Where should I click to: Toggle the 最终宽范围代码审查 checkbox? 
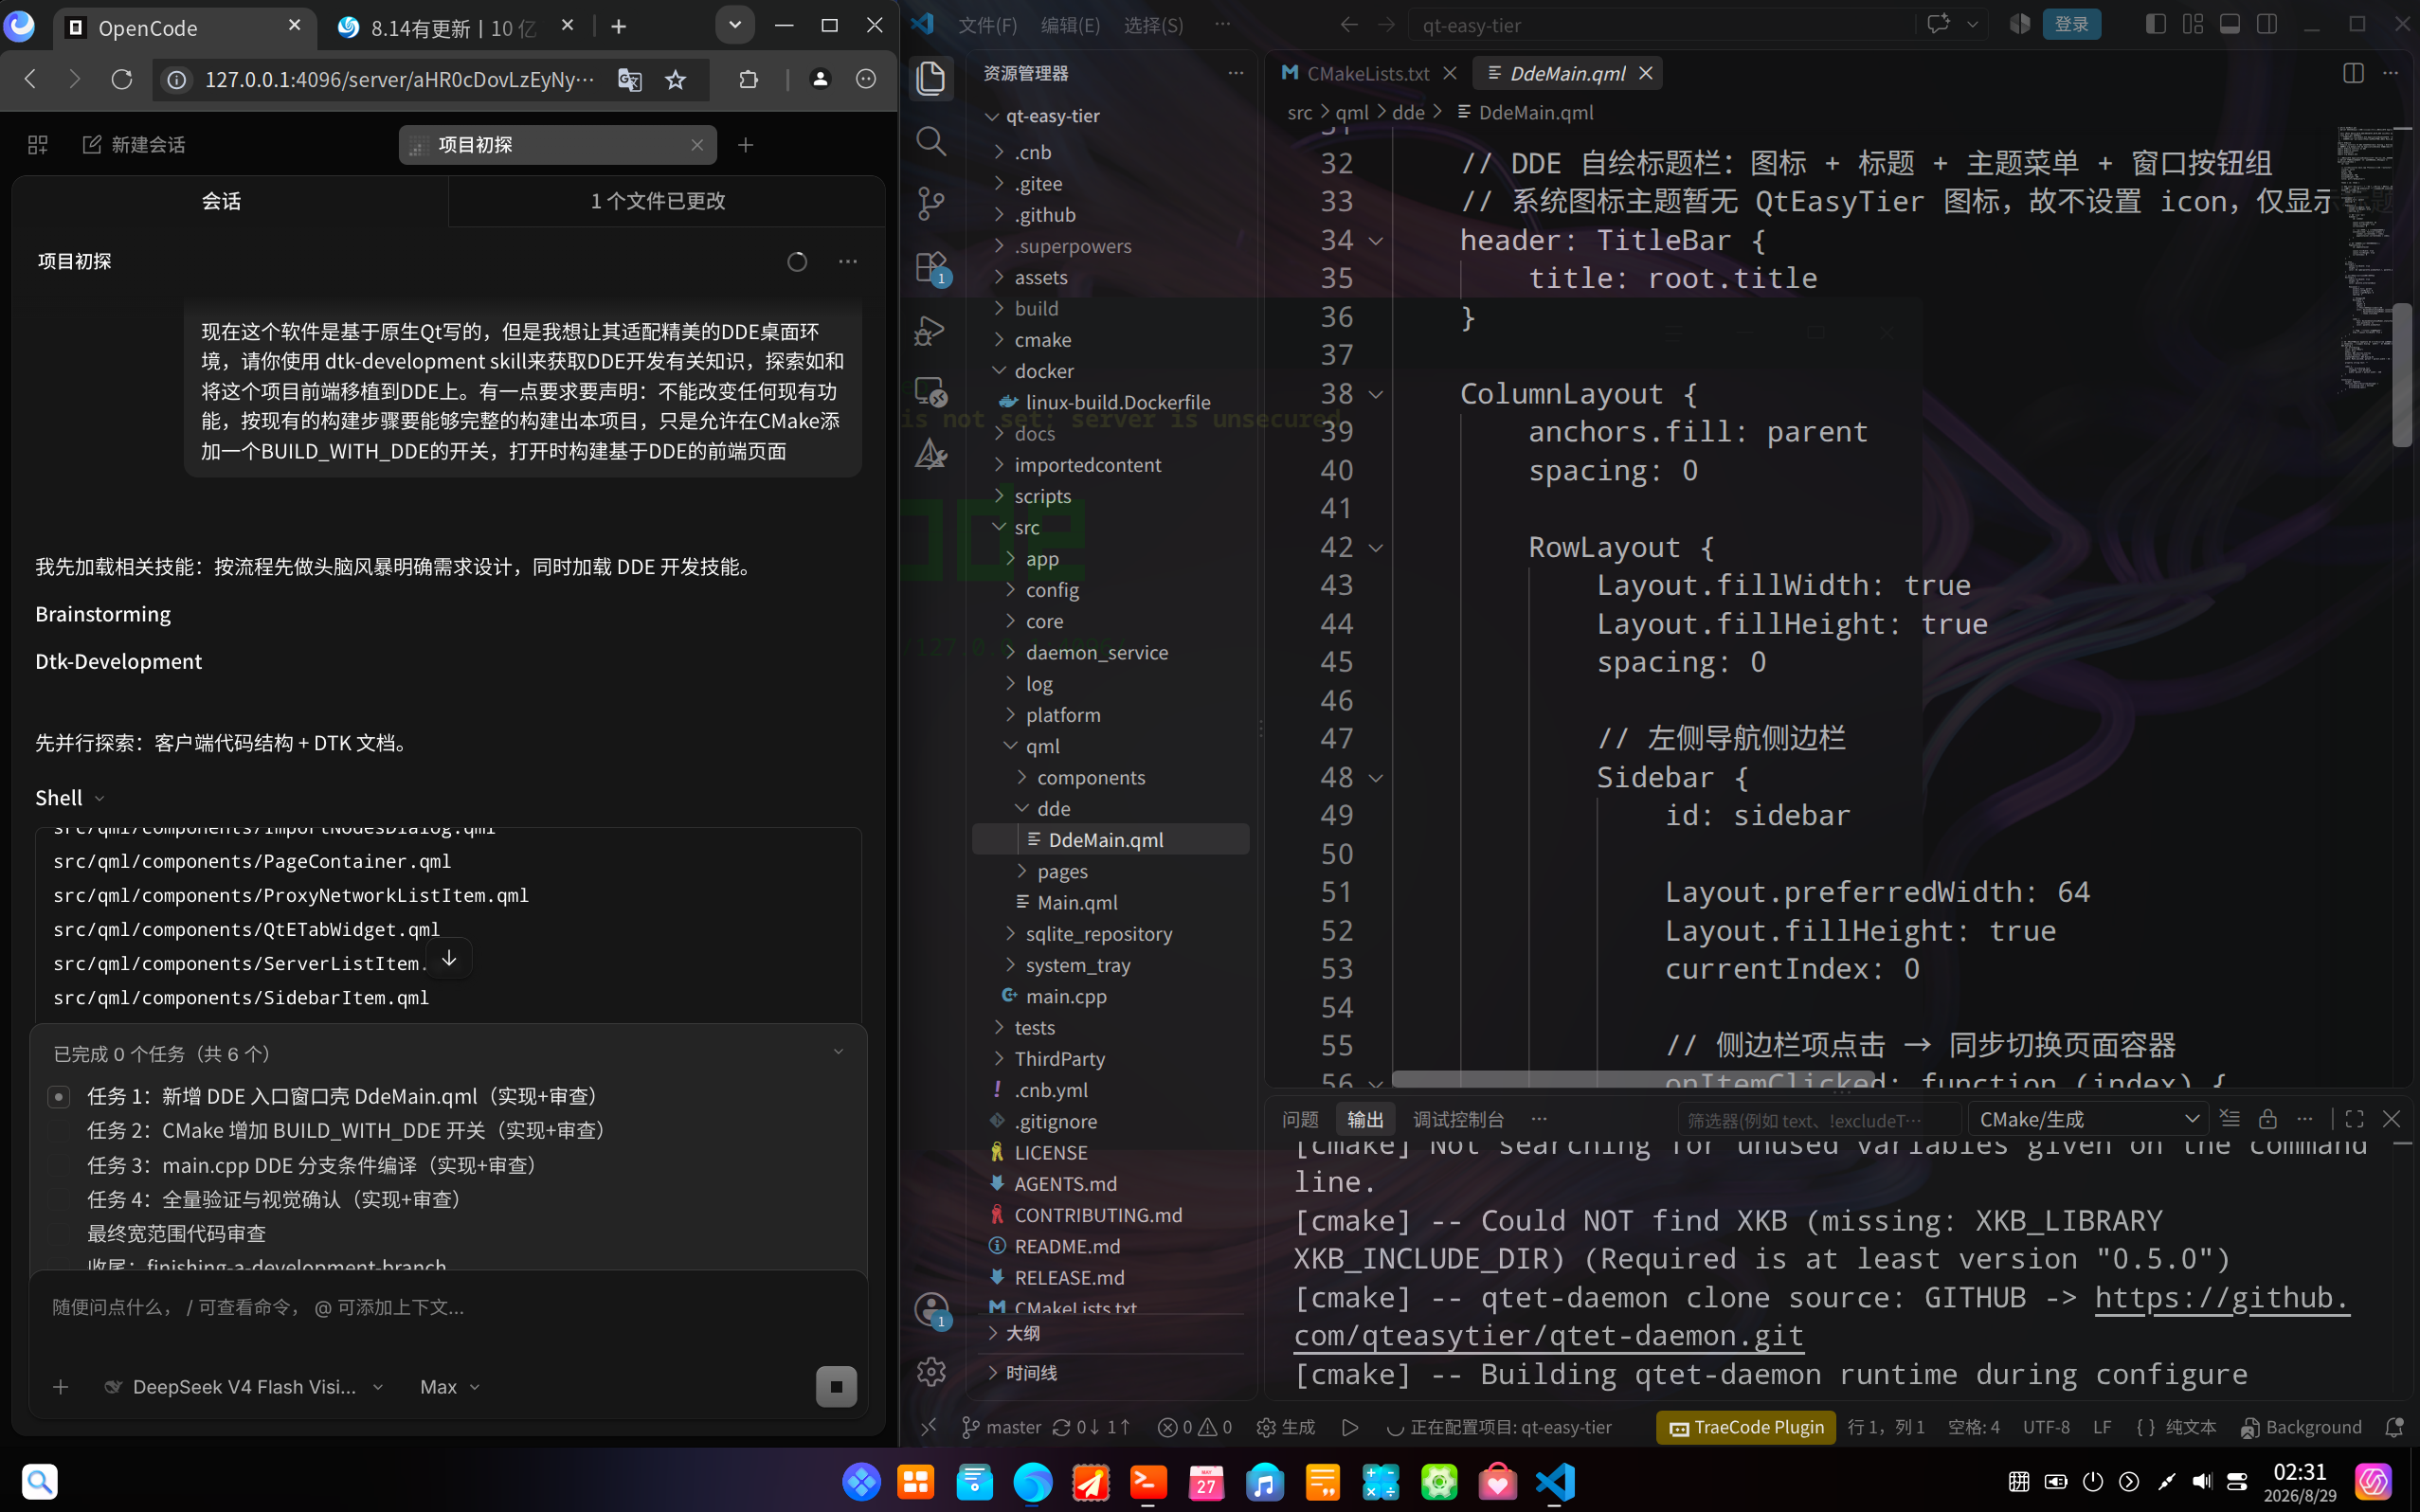[59, 1234]
